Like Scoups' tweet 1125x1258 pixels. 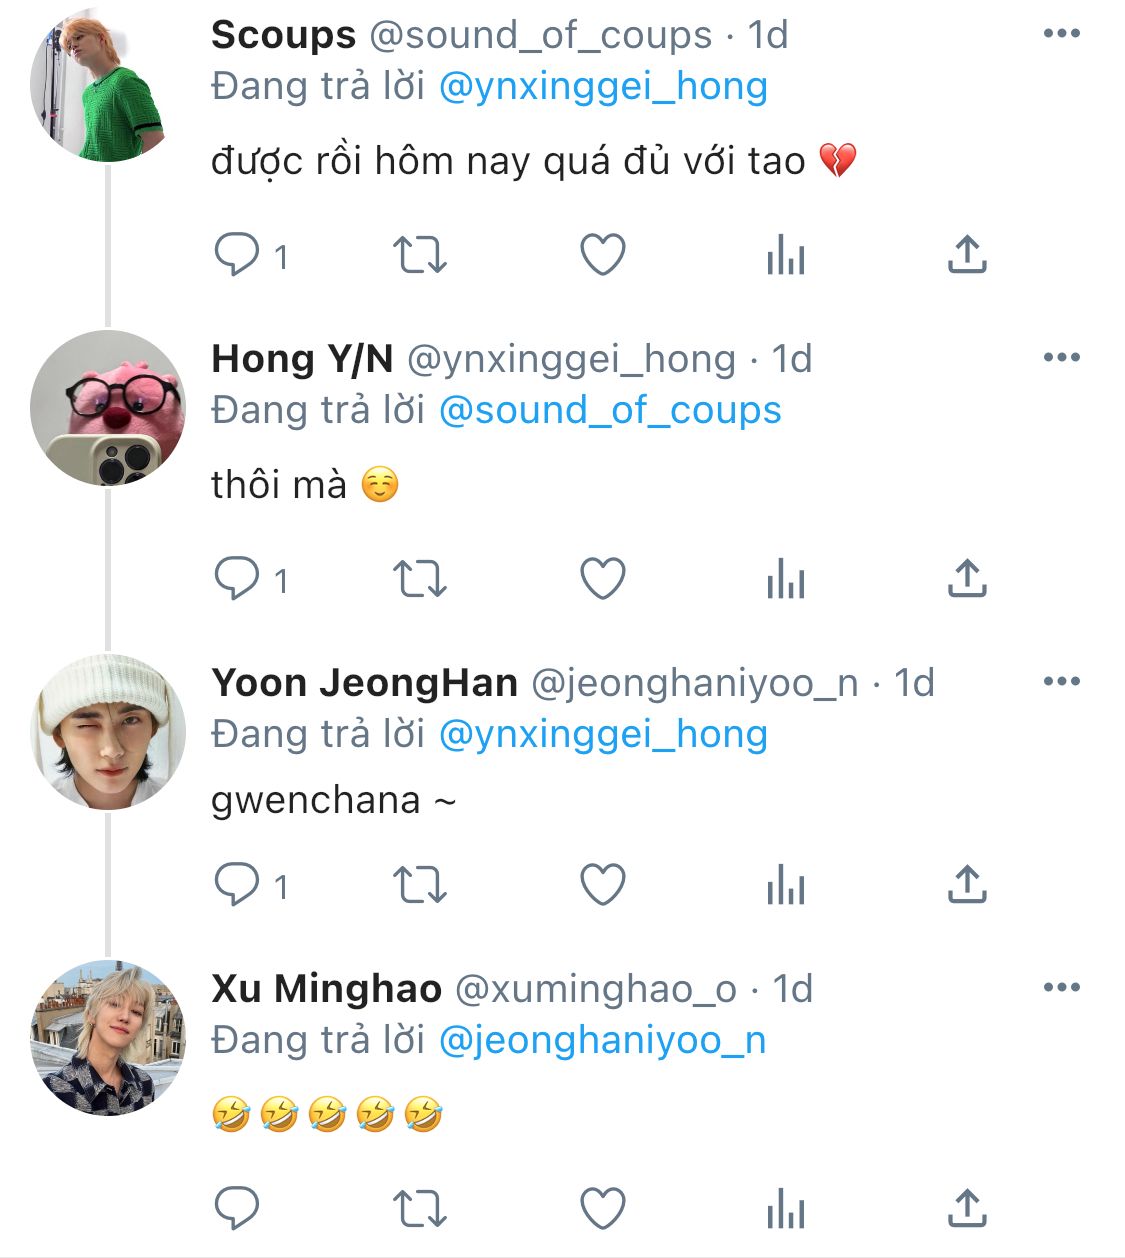pos(603,255)
